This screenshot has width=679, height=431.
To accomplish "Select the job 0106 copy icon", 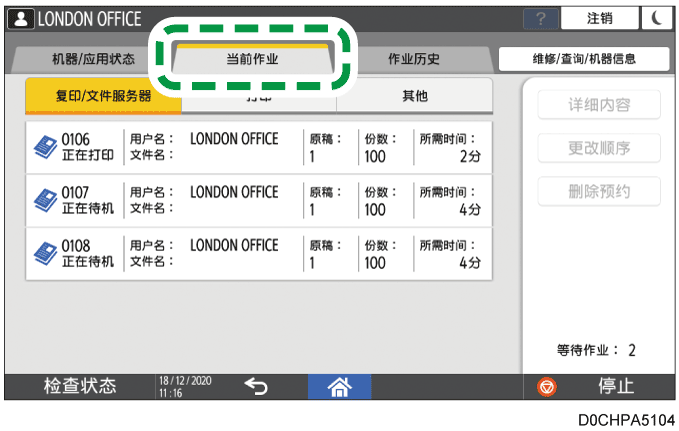I will [45, 146].
